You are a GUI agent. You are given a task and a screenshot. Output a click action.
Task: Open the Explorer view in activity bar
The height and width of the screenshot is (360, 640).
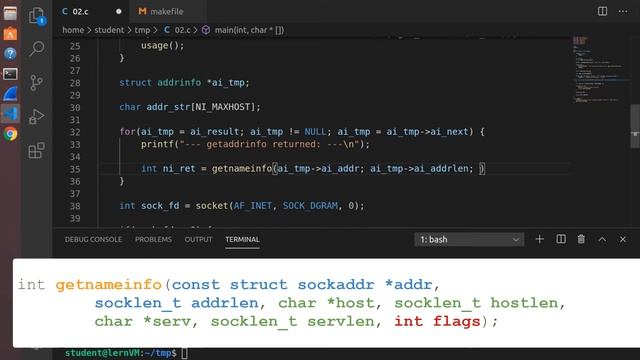tap(37, 16)
